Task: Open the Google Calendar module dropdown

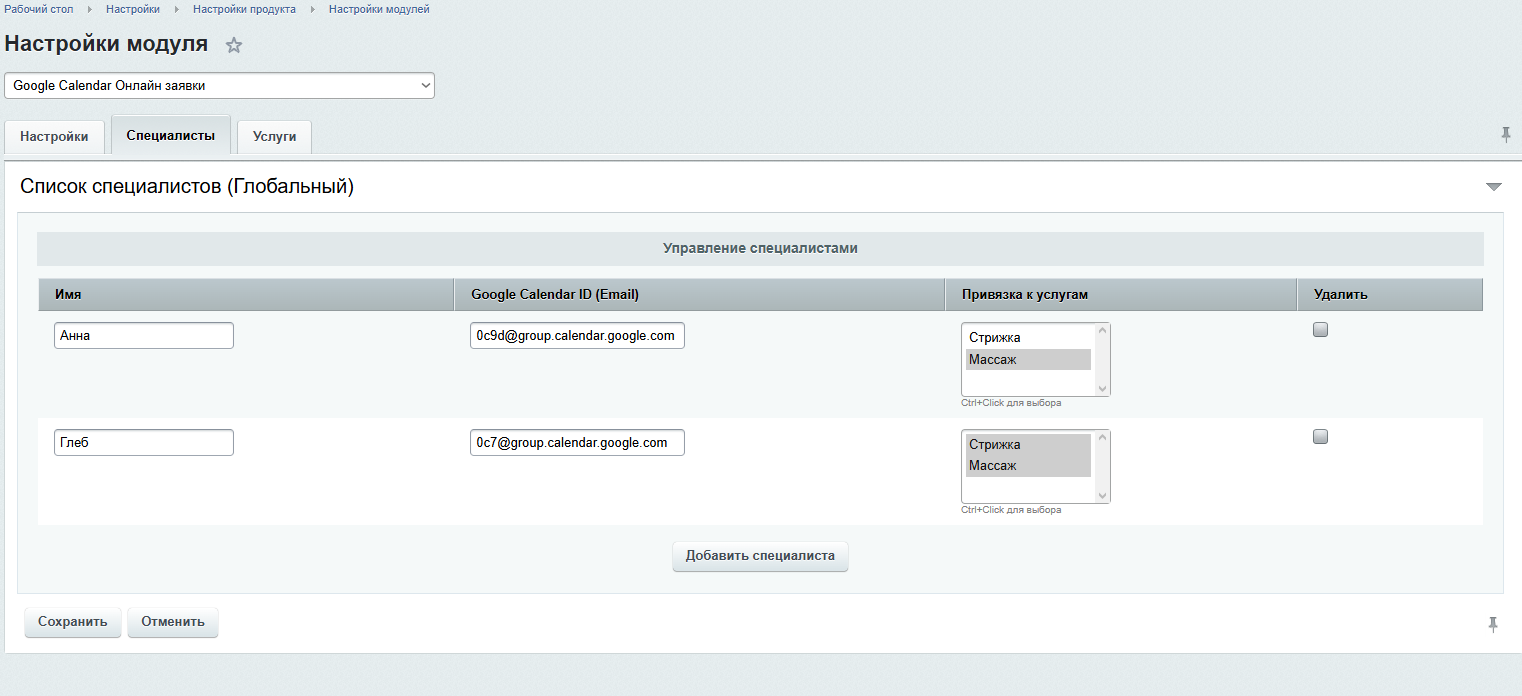Action: (x=219, y=86)
